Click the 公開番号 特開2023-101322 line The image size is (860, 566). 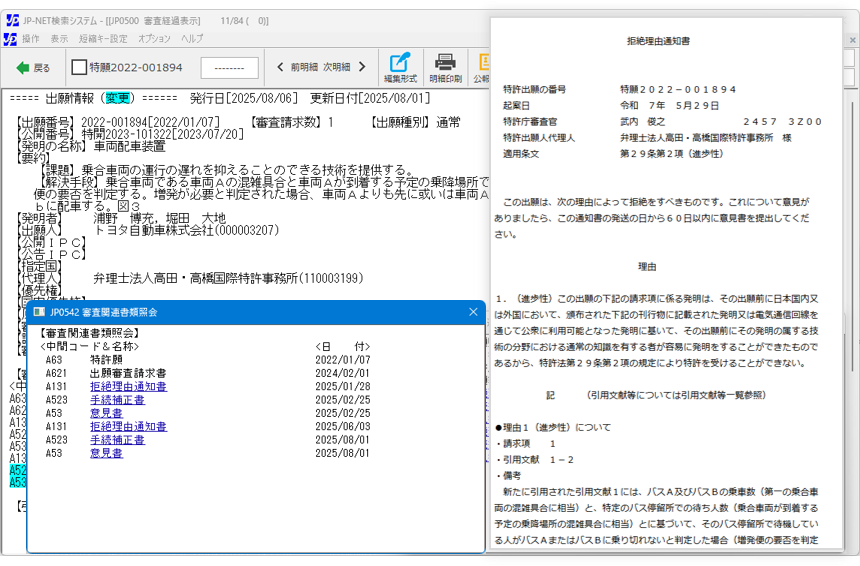(x=130, y=134)
